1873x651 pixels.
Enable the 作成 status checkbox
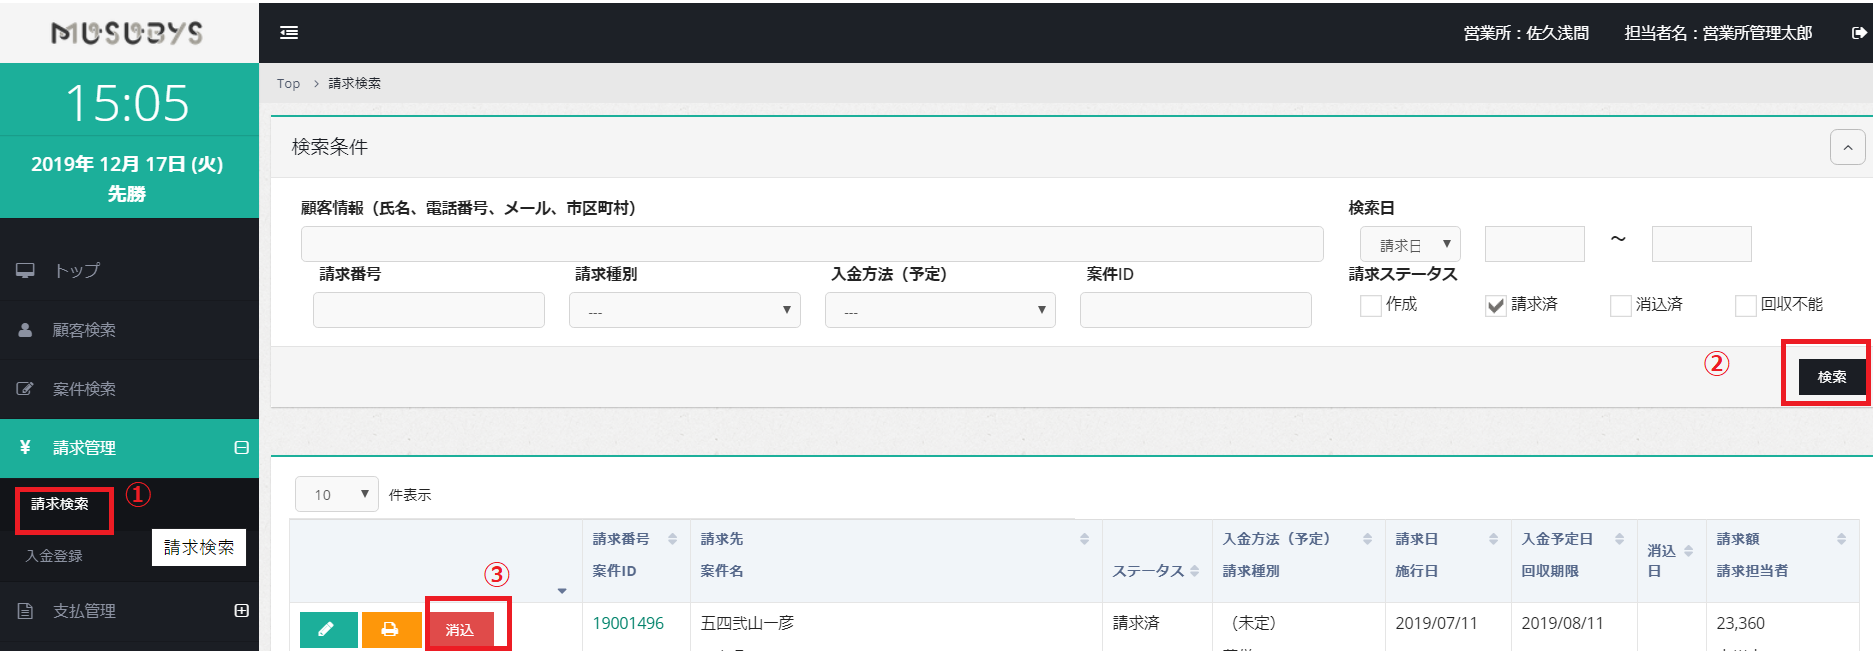(x=1371, y=306)
